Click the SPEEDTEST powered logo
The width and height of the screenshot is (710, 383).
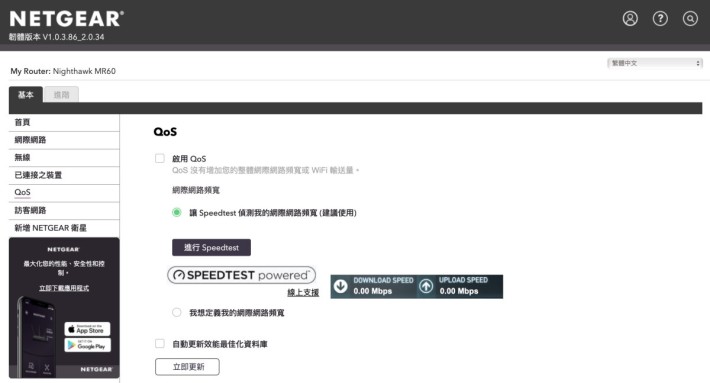coord(241,275)
